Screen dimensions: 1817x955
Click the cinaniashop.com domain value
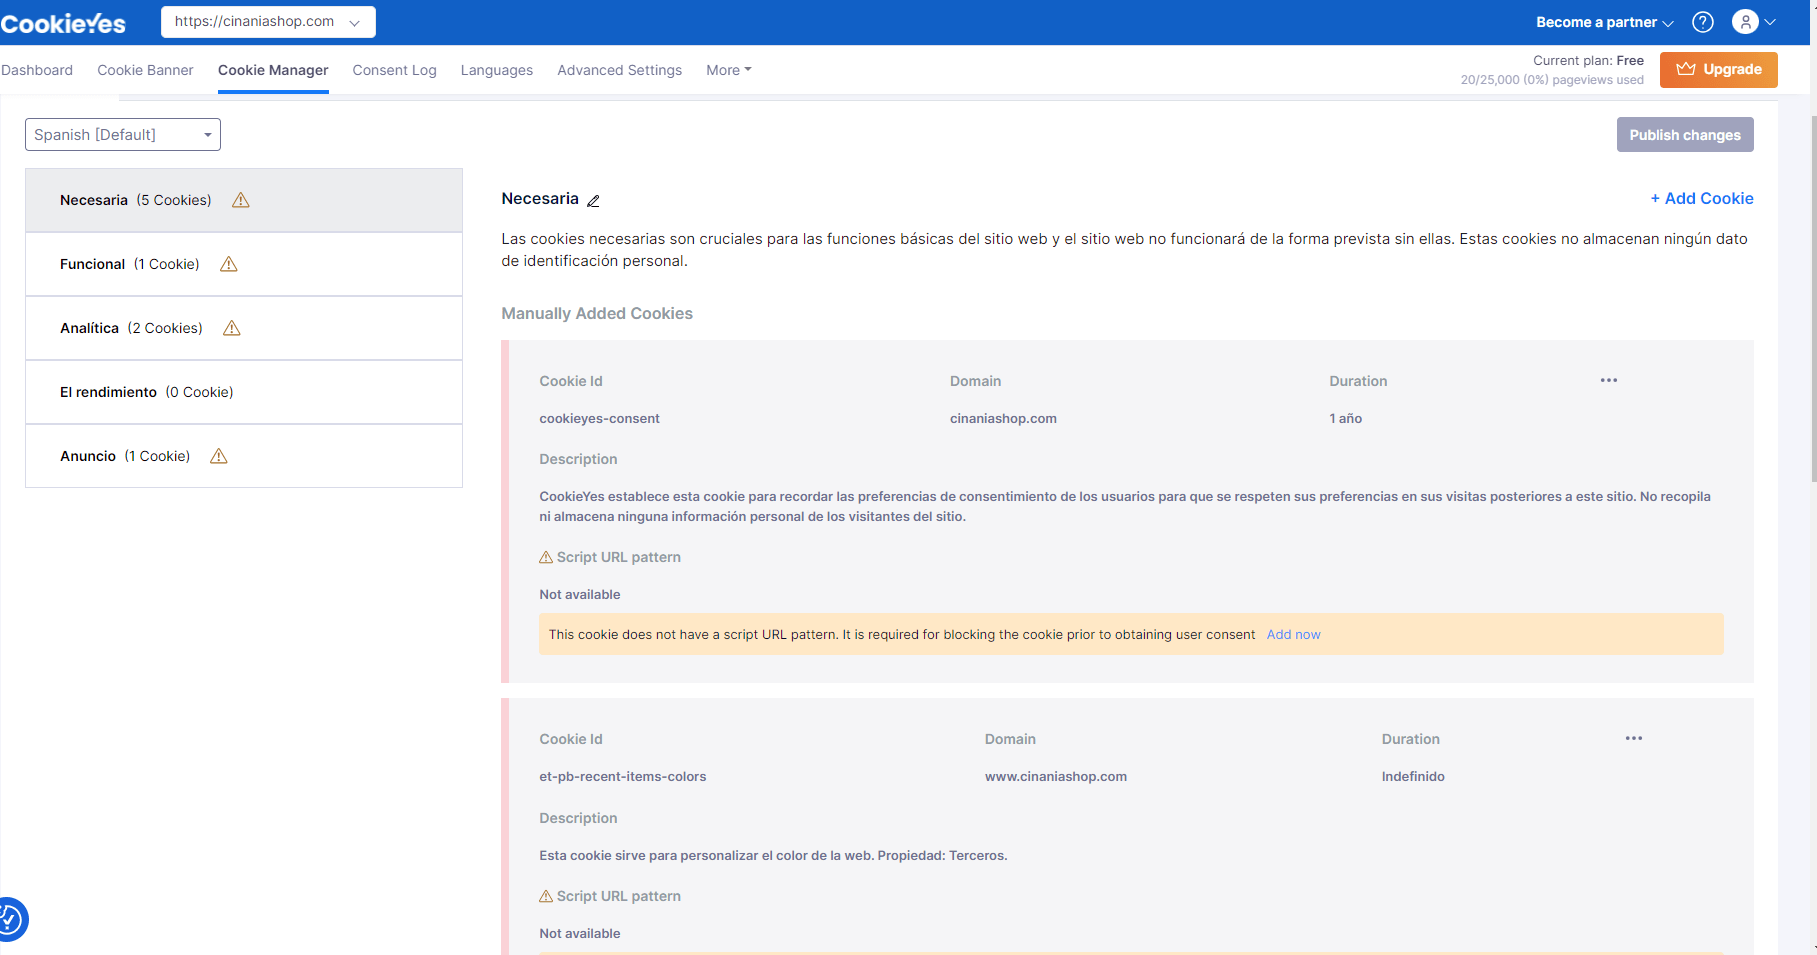(x=1003, y=418)
